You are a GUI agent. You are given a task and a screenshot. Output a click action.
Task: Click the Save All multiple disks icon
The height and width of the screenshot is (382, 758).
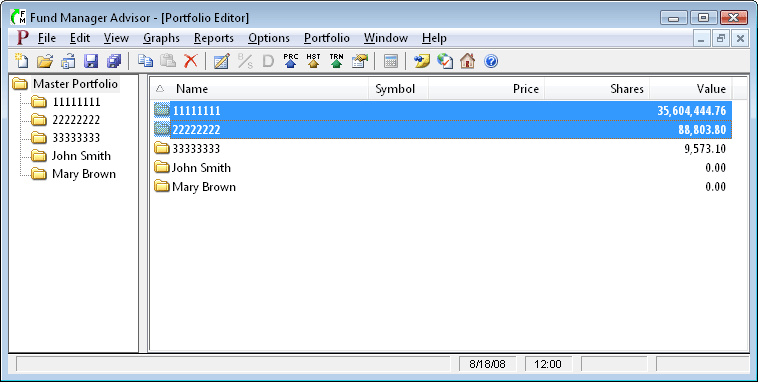click(114, 61)
